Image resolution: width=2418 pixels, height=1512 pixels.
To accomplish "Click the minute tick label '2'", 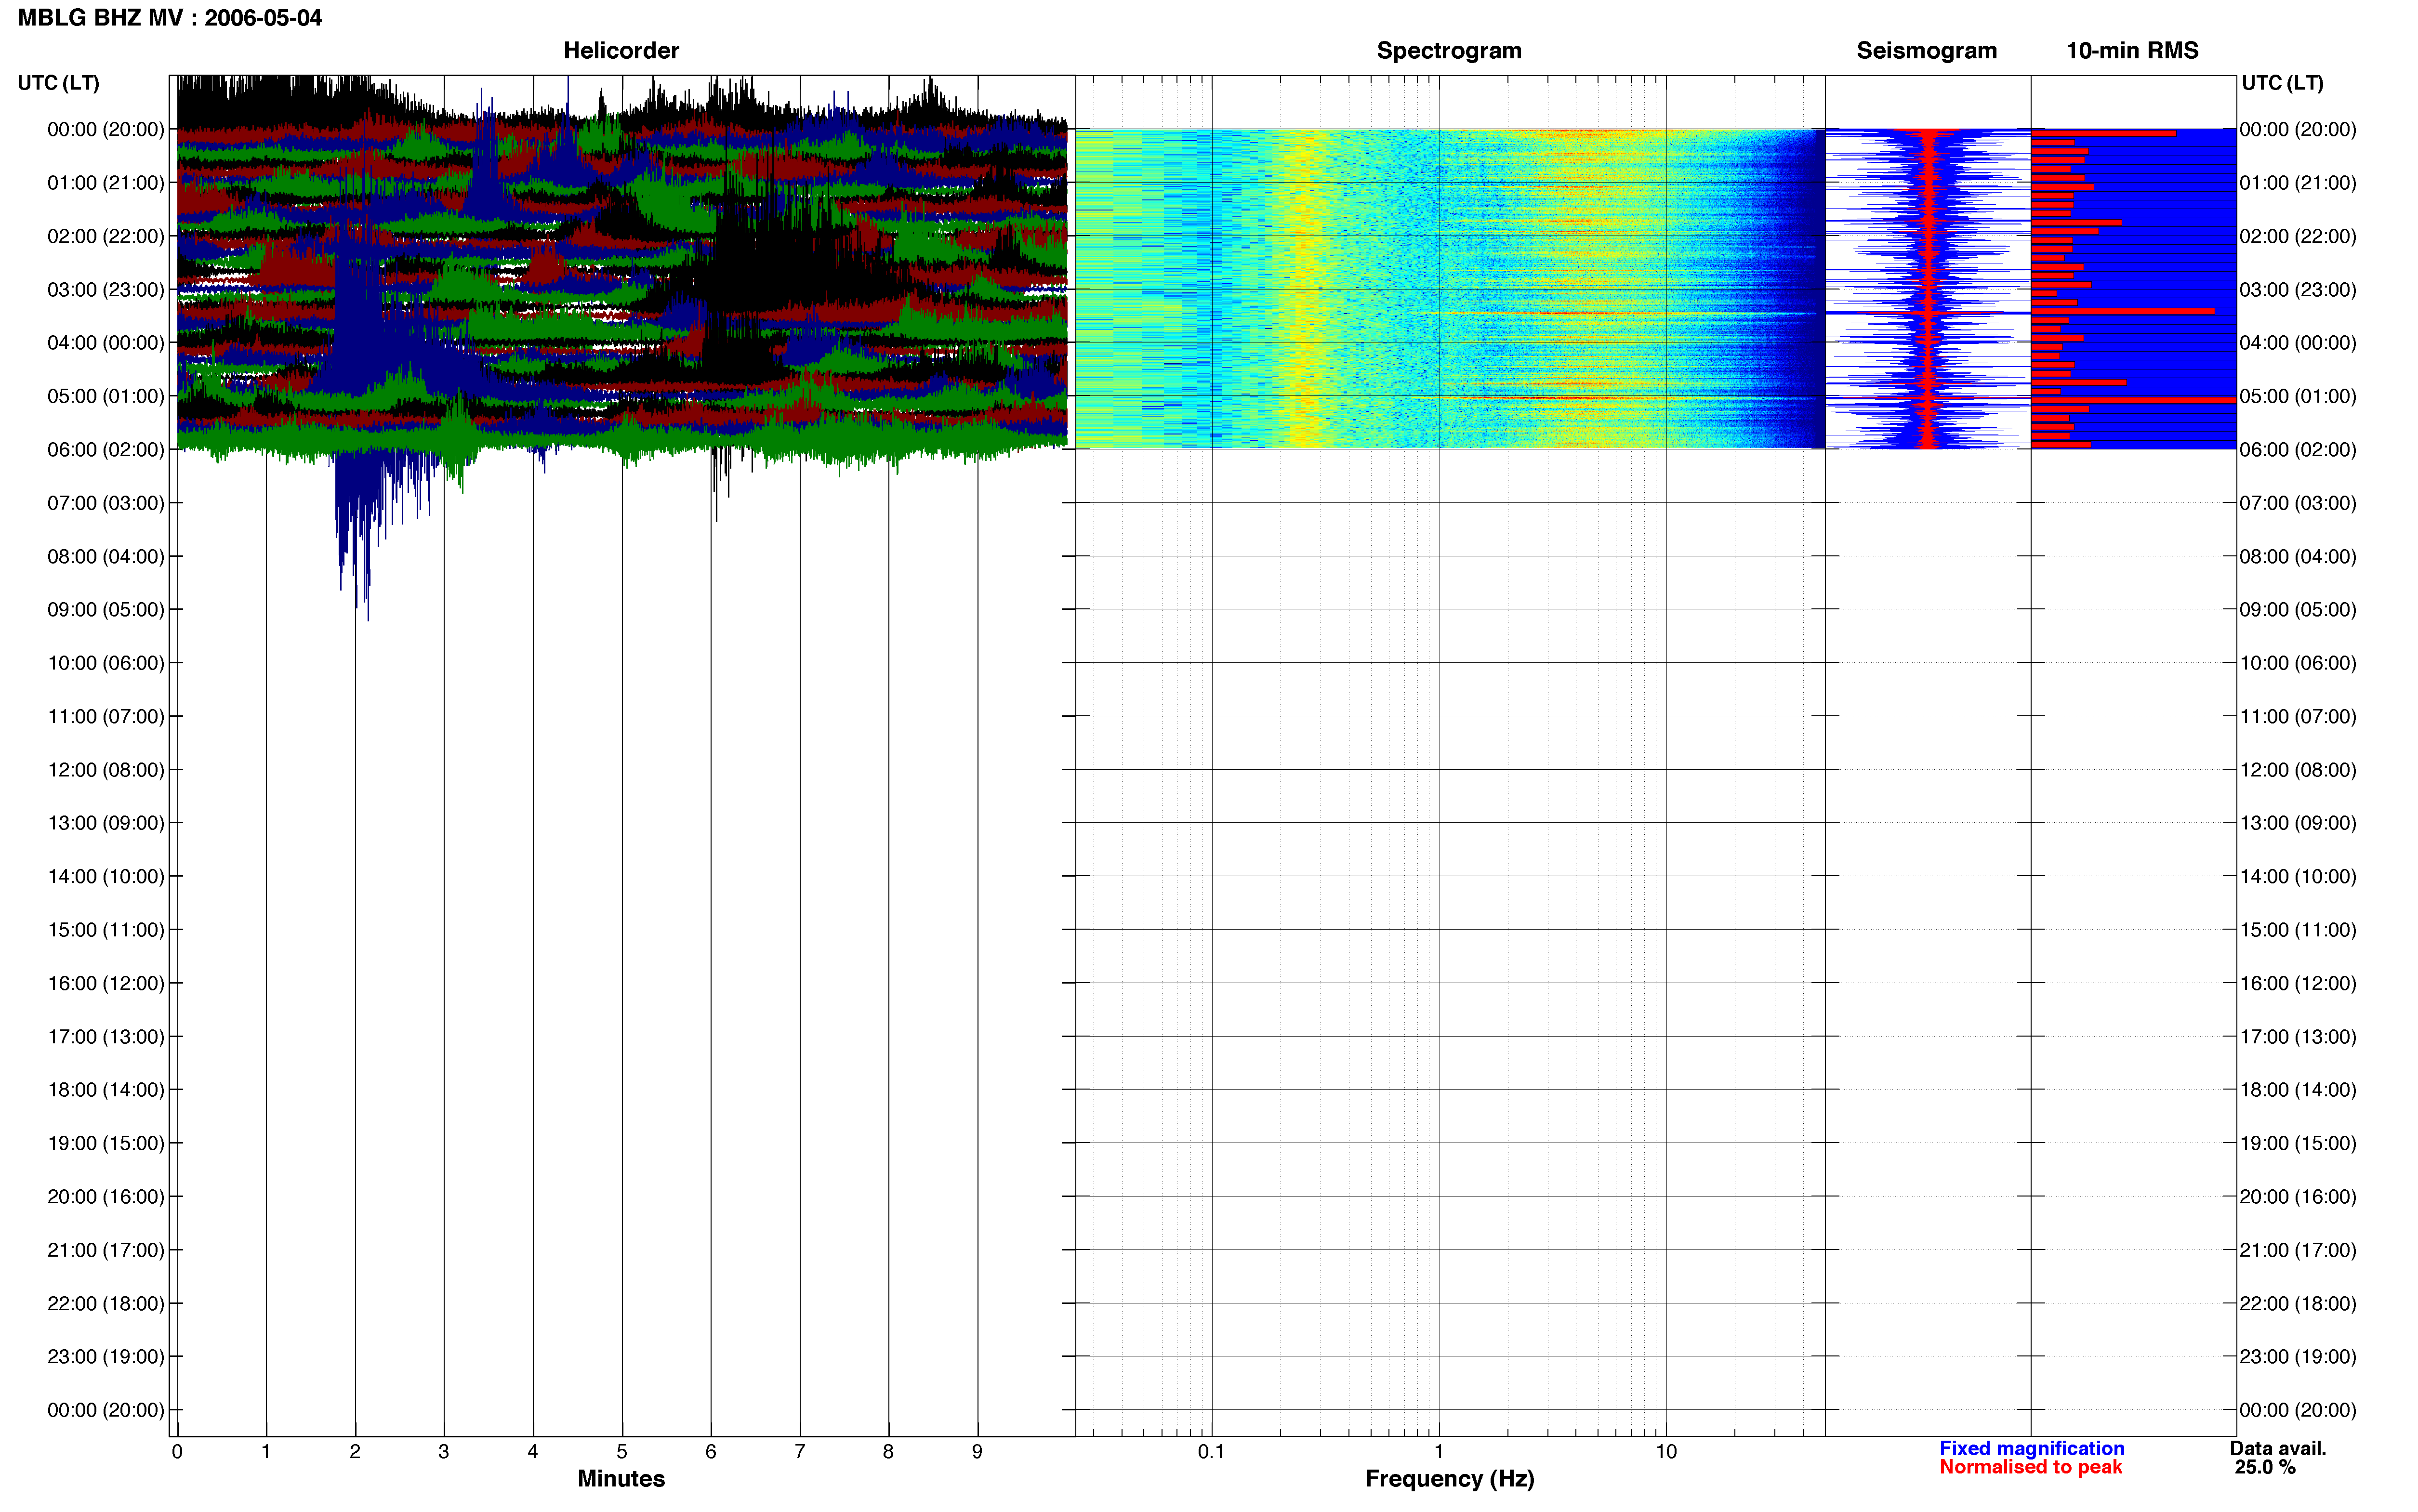I will point(355,1451).
